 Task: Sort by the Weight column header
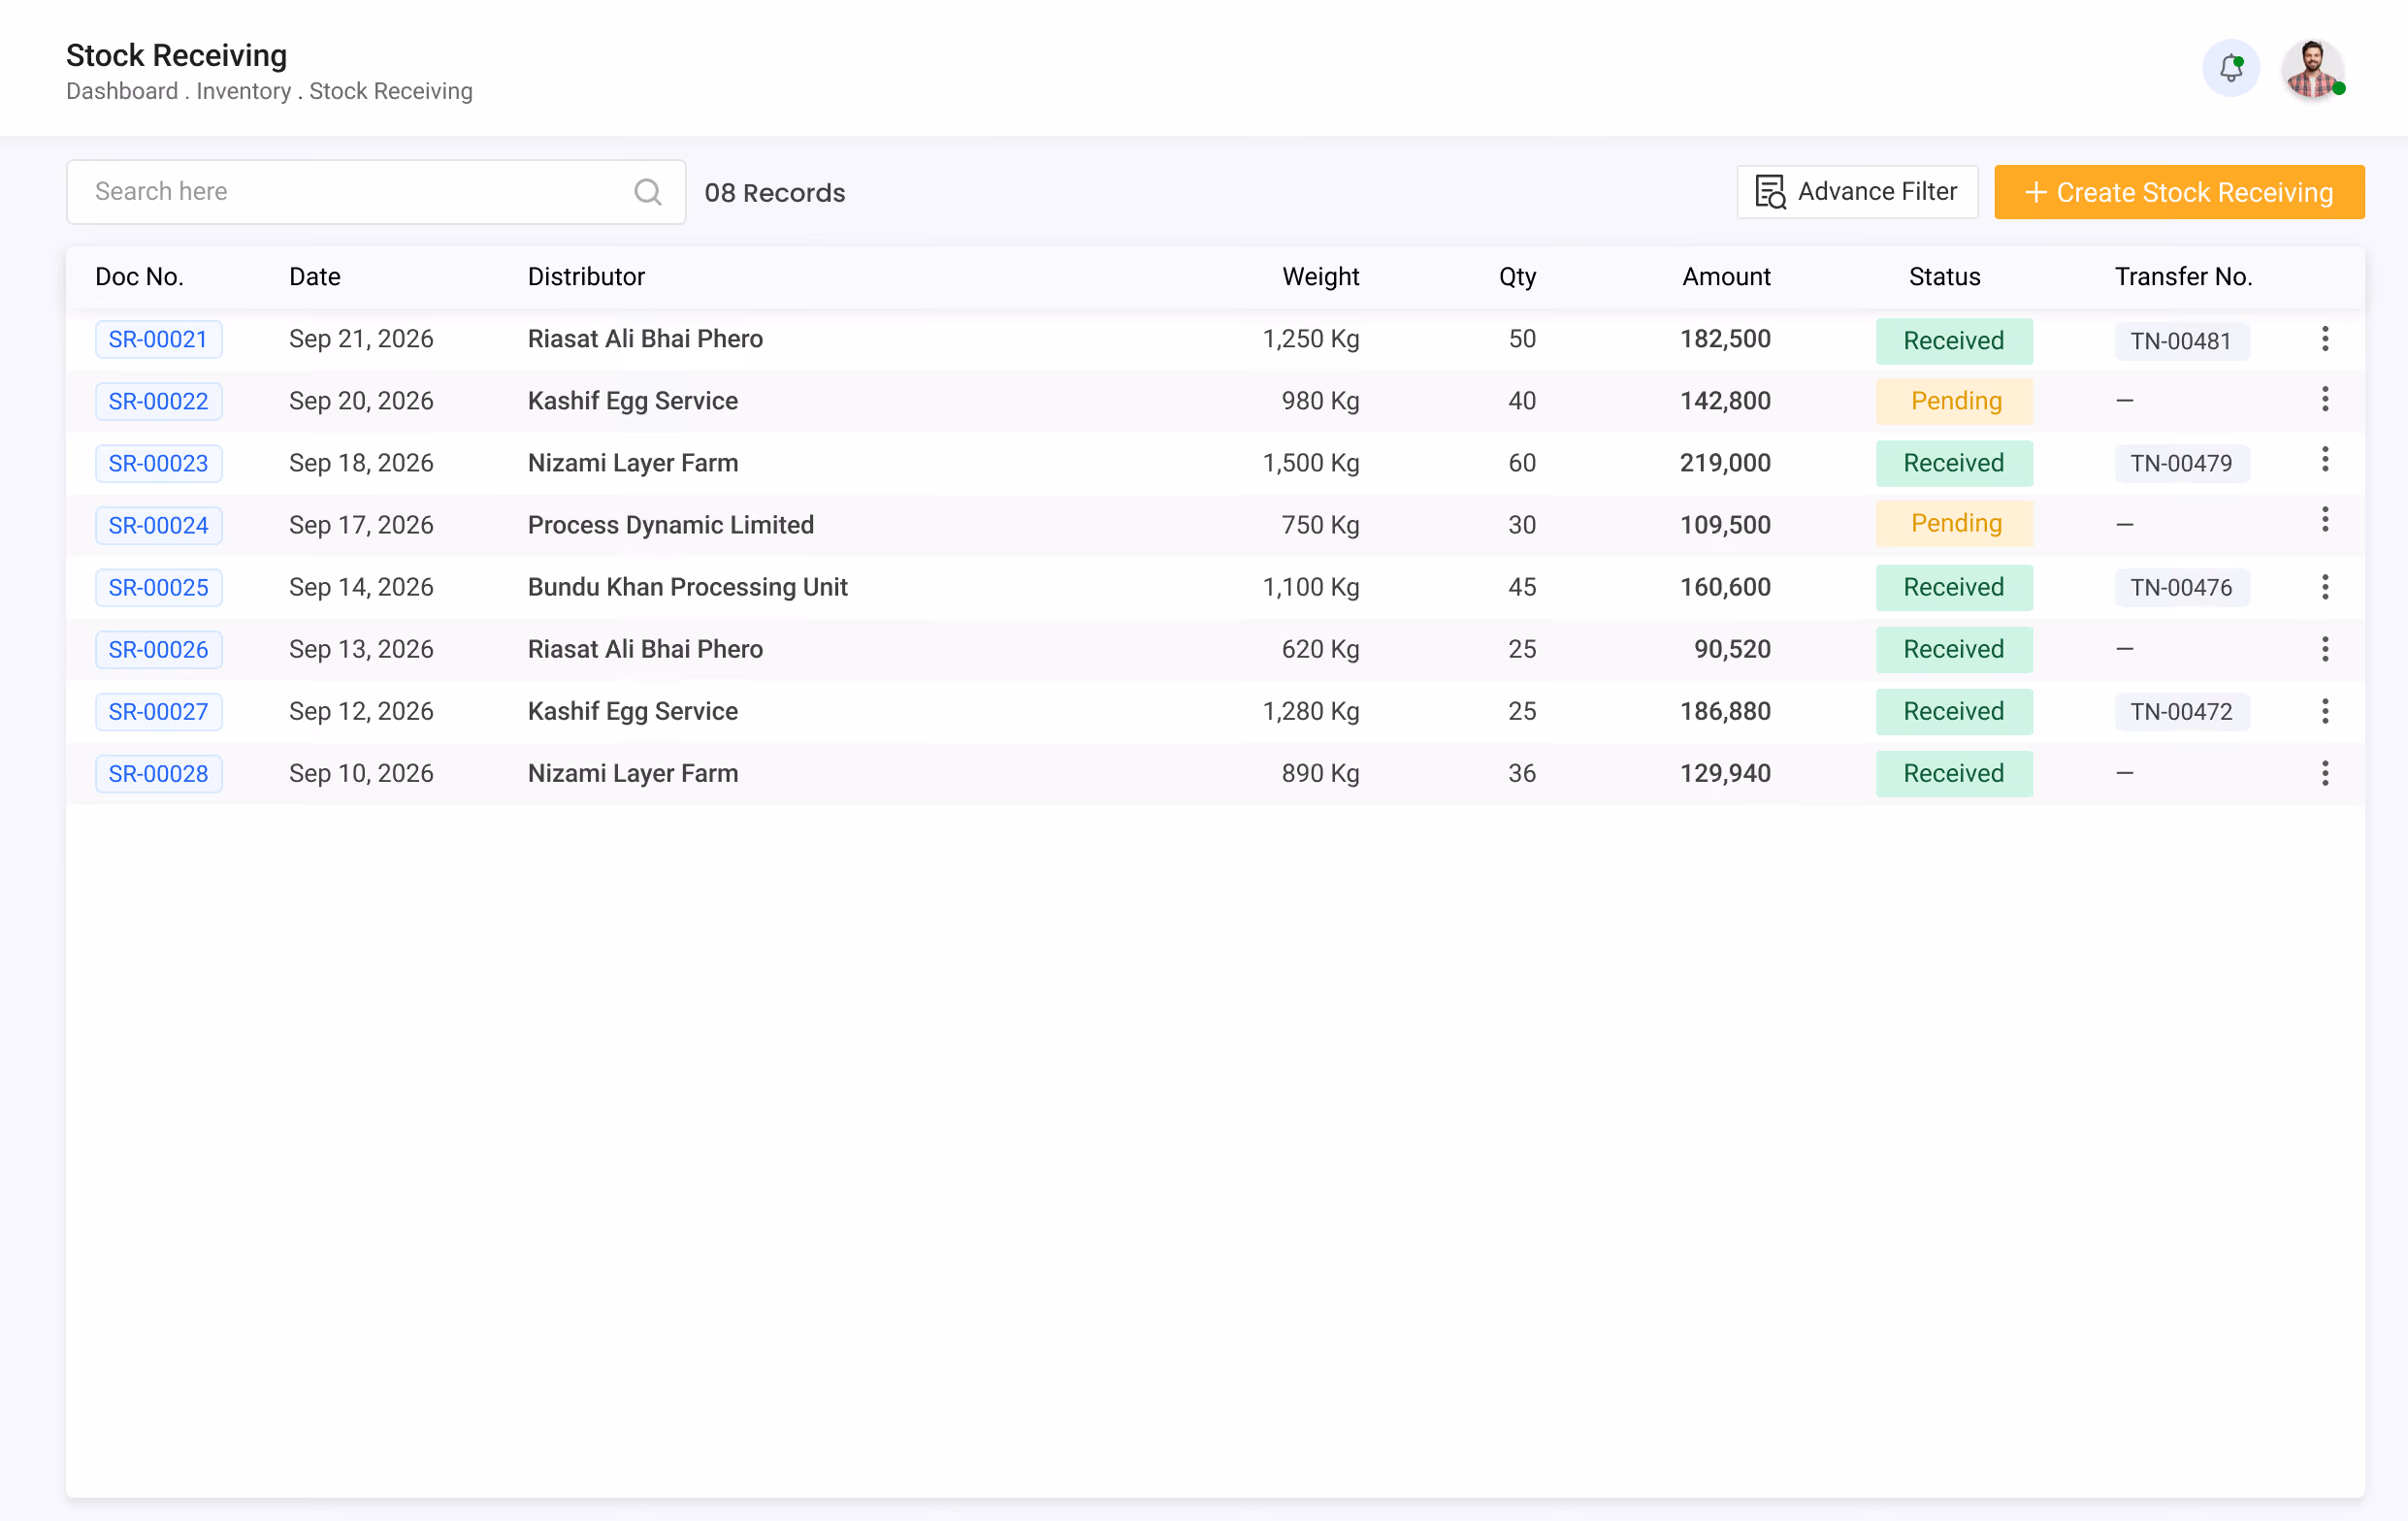(1320, 277)
